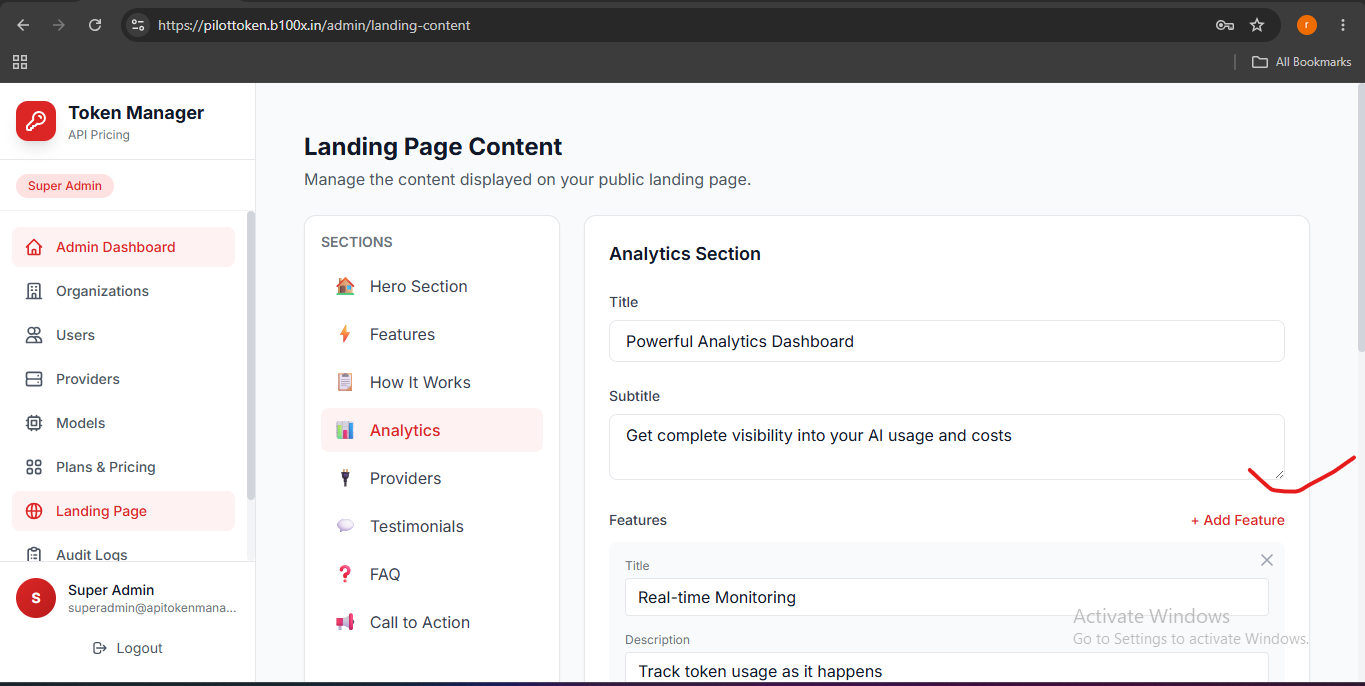This screenshot has height=686, width=1365.
Task: Open site information icon in address bar
Action: tap(138, 25)
